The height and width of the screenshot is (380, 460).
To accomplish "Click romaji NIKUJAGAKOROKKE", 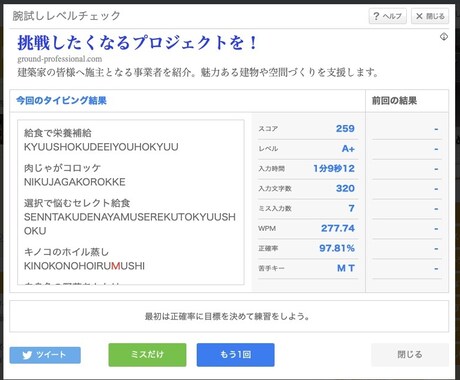I will coord(75,182).
